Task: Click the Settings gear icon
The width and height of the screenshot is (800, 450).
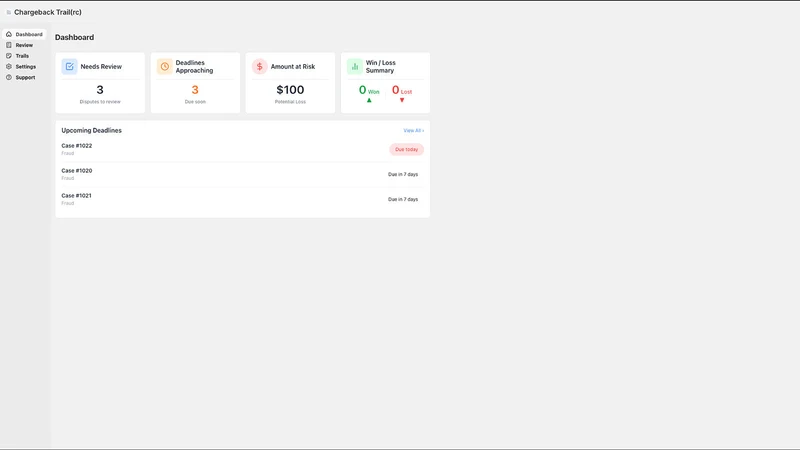Action: [x=9, y=66]
